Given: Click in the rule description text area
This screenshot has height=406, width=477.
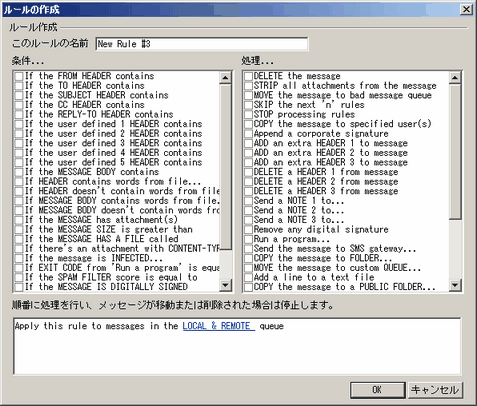Looking at the screenshot, I should coord(237,346).
